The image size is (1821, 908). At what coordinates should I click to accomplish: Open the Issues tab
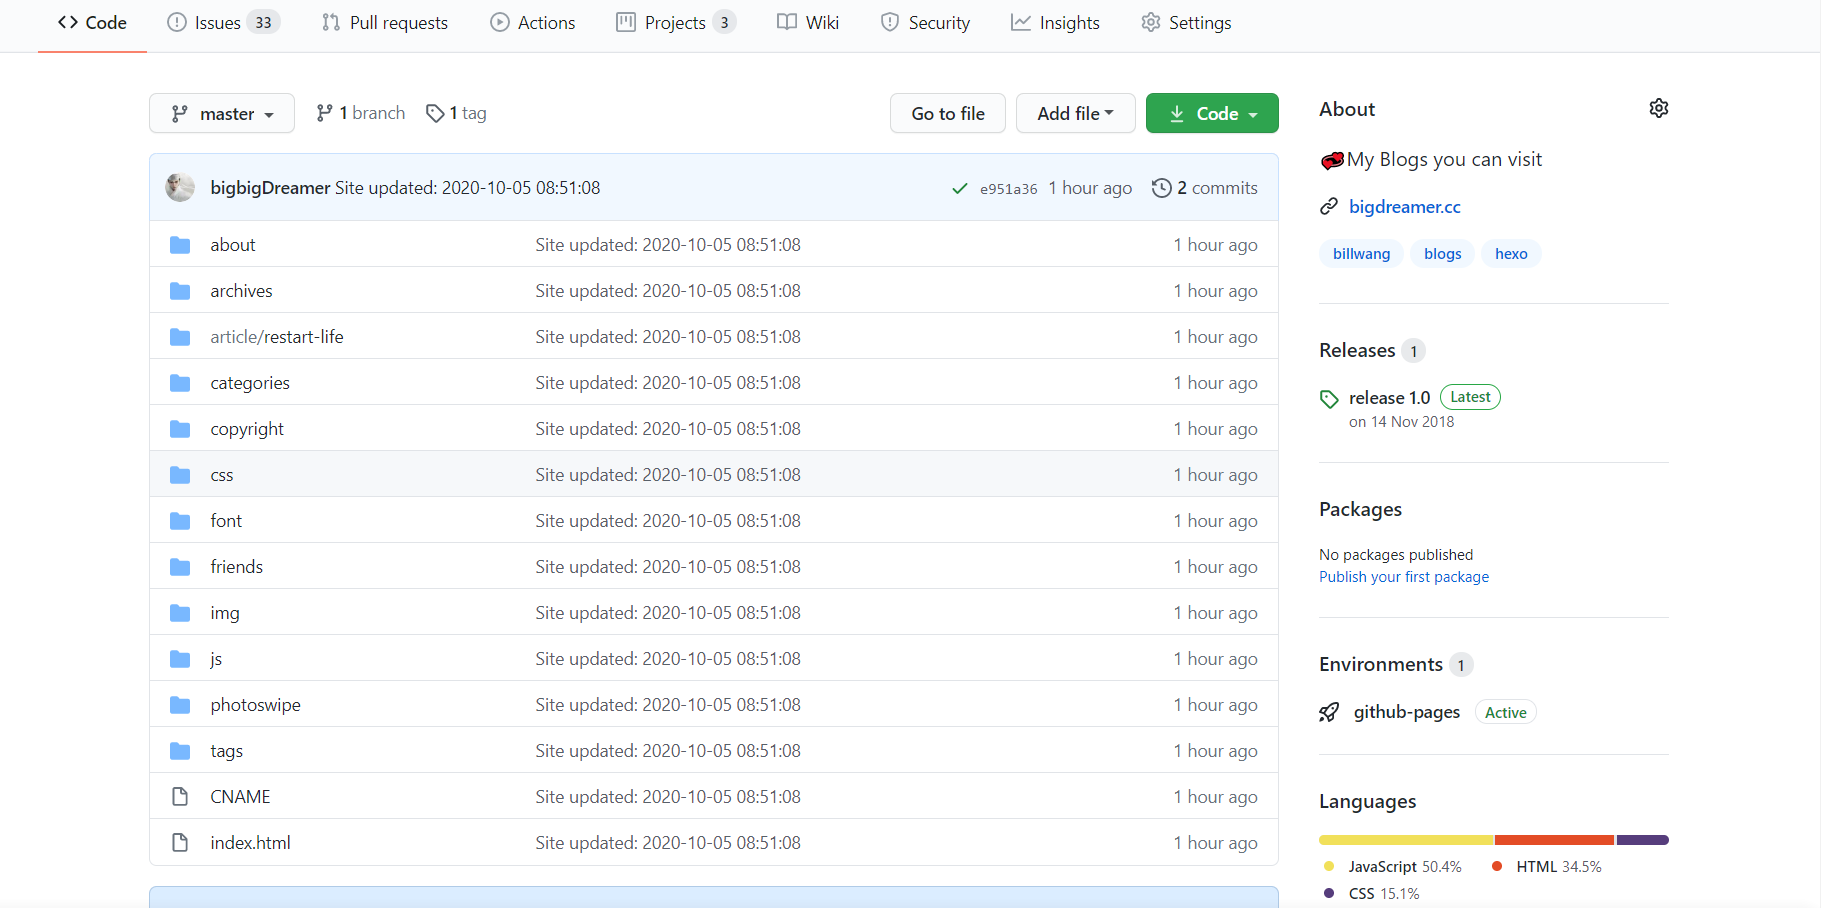pyautogui.click(x=223, y=22)
